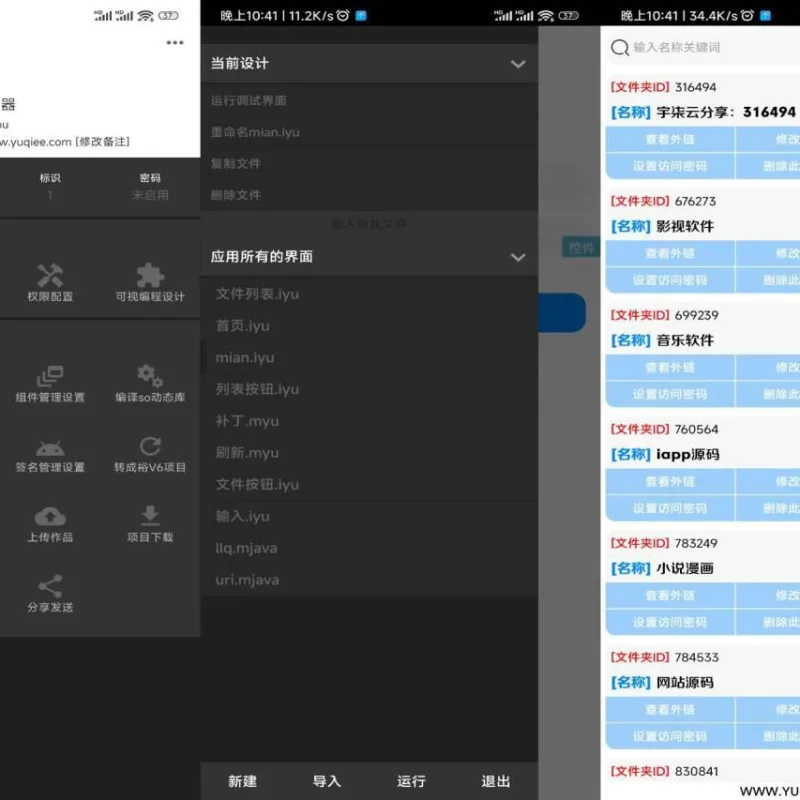Tap 查看外链 for folder 316494

[670, 139]
